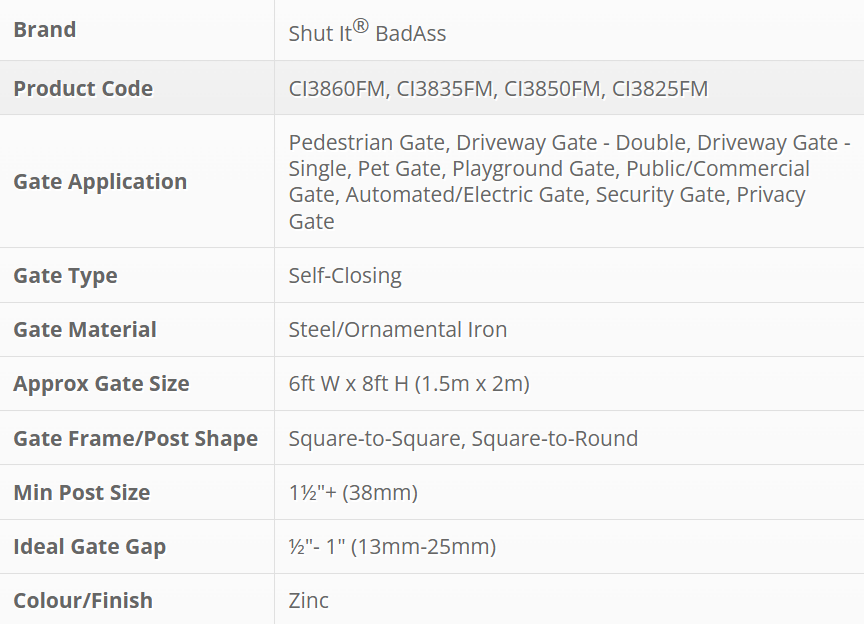Viewport: 864px width, 624px height.
Task: Click the Shut It BadAss brand value
Action: coord(367,32)
